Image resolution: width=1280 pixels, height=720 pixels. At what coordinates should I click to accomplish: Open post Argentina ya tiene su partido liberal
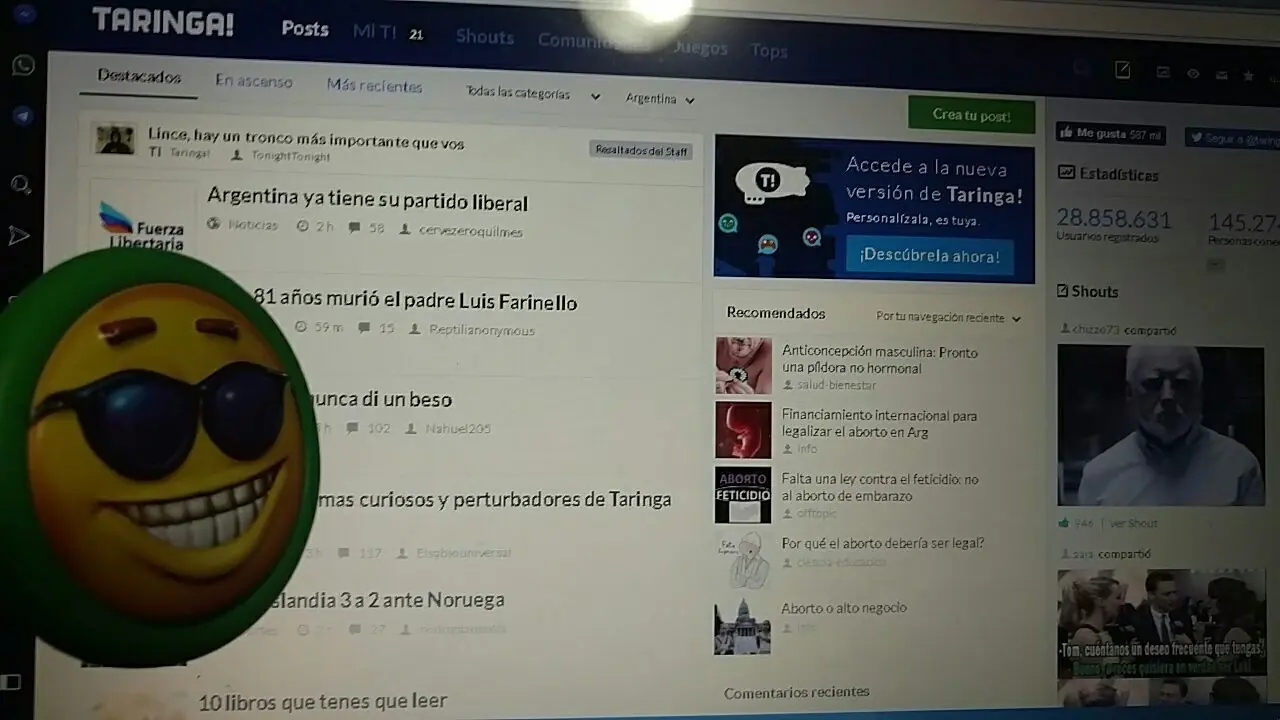pyautogui.click(x=367, y=200)
